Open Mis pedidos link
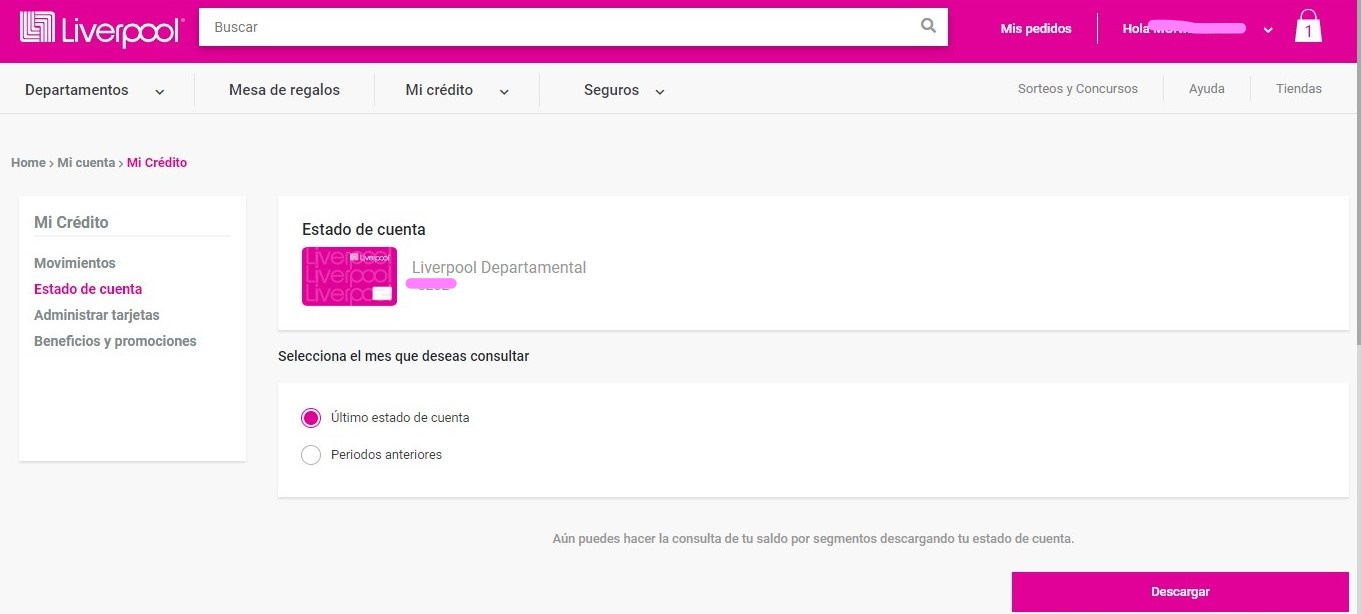The width and height of the screenshot is (1361, 614). (x=1035, y=29)
